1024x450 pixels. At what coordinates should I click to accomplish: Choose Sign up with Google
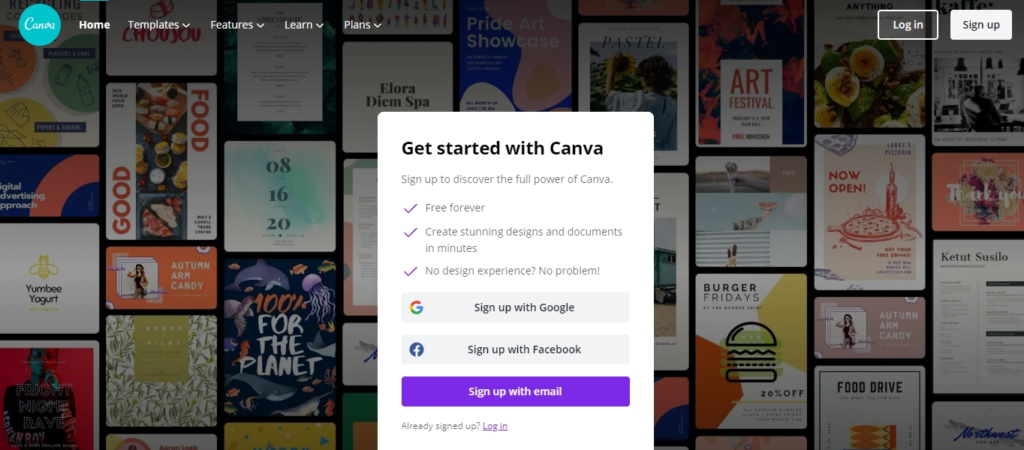[515, 308]
